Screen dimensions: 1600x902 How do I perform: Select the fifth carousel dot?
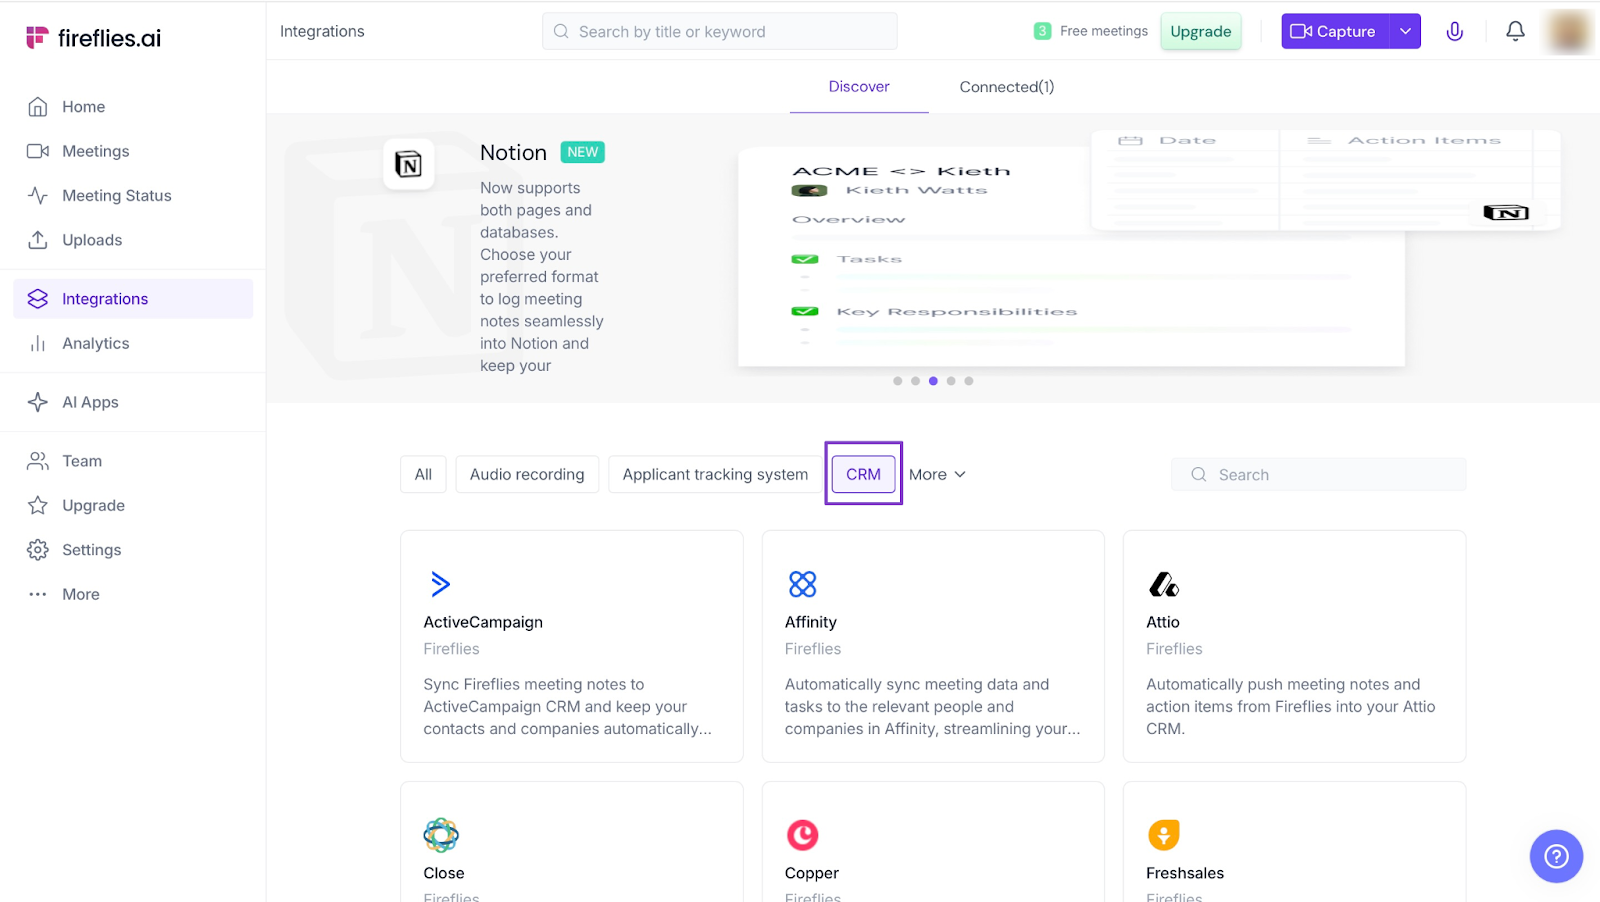pyautogui.click(x=969, y=381)
